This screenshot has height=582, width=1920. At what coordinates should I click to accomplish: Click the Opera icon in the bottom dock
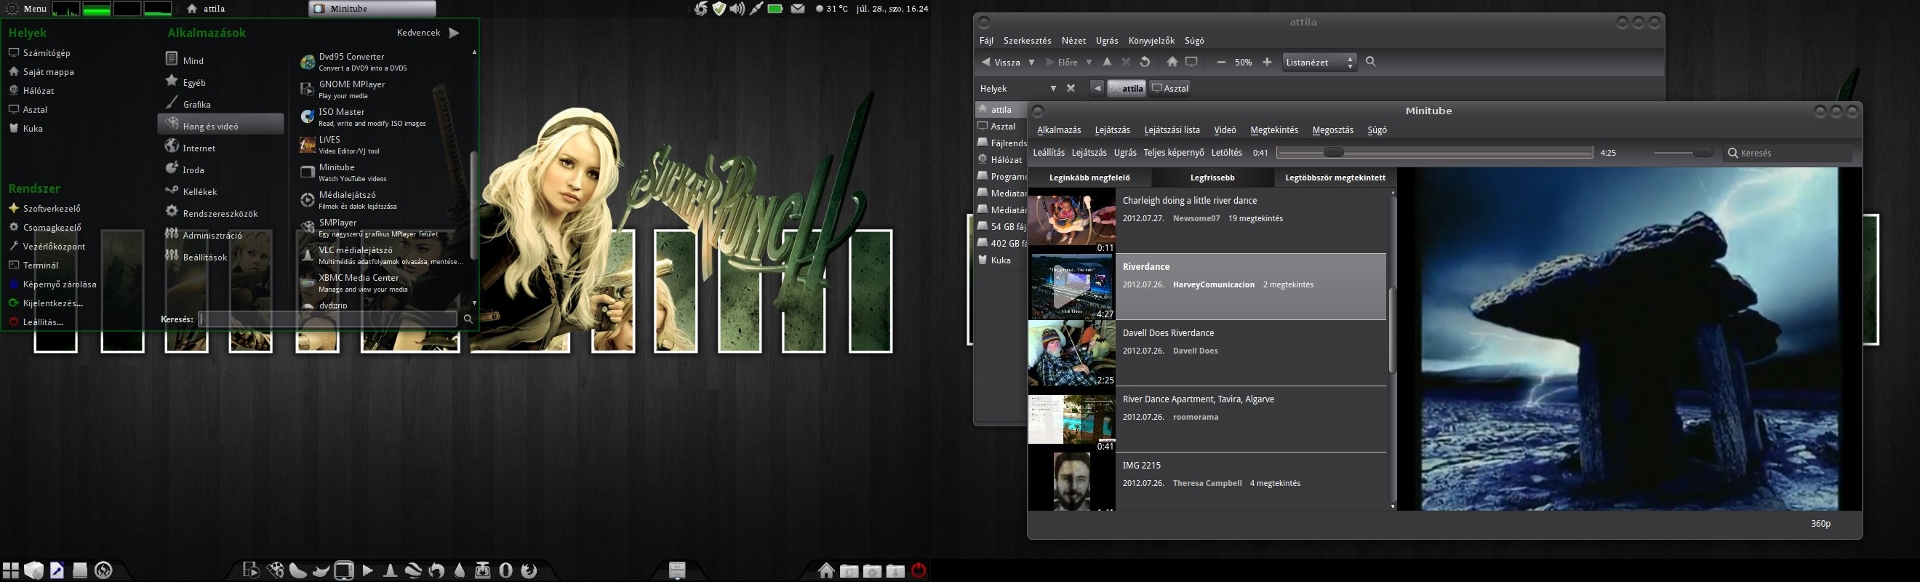coord(506,571)
